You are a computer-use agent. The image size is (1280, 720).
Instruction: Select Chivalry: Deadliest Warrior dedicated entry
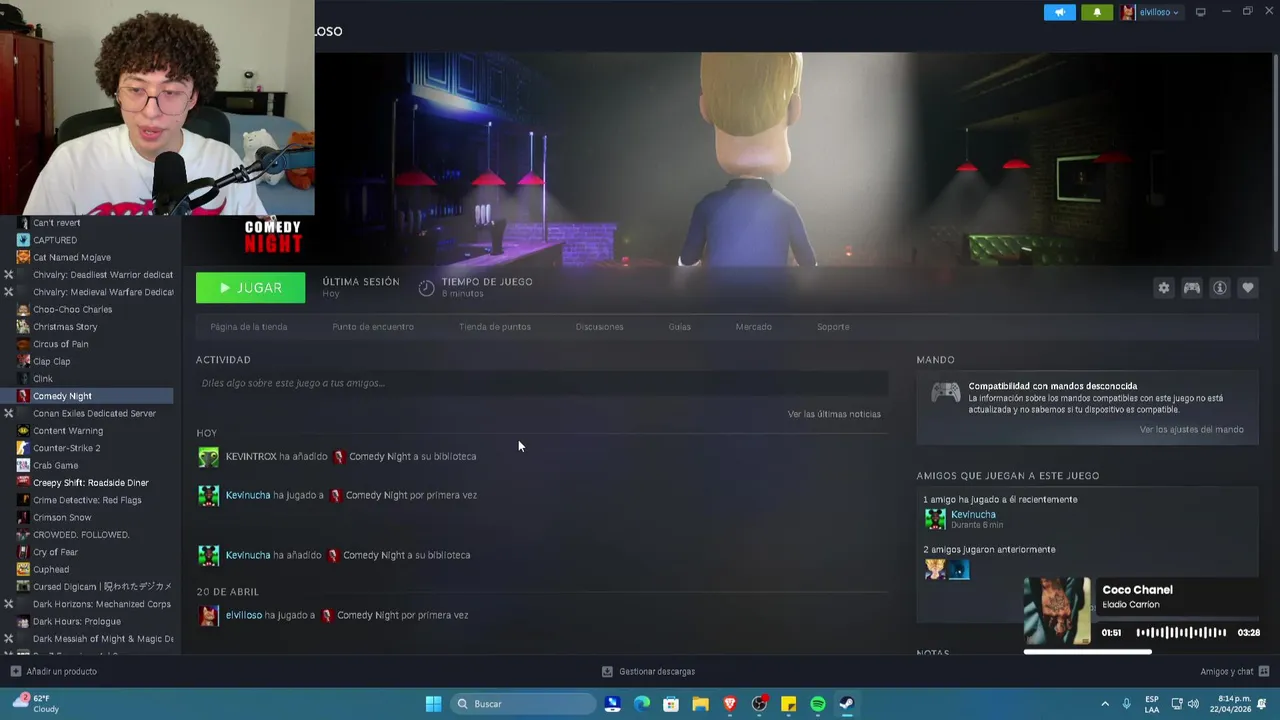pyautogui.click(x=102, y=275)
